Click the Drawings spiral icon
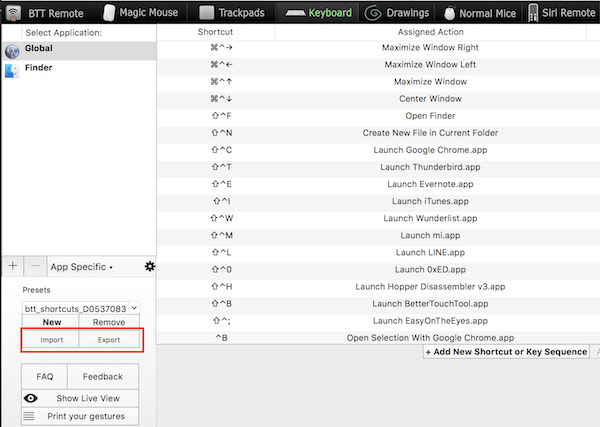 tap(373, 13)
